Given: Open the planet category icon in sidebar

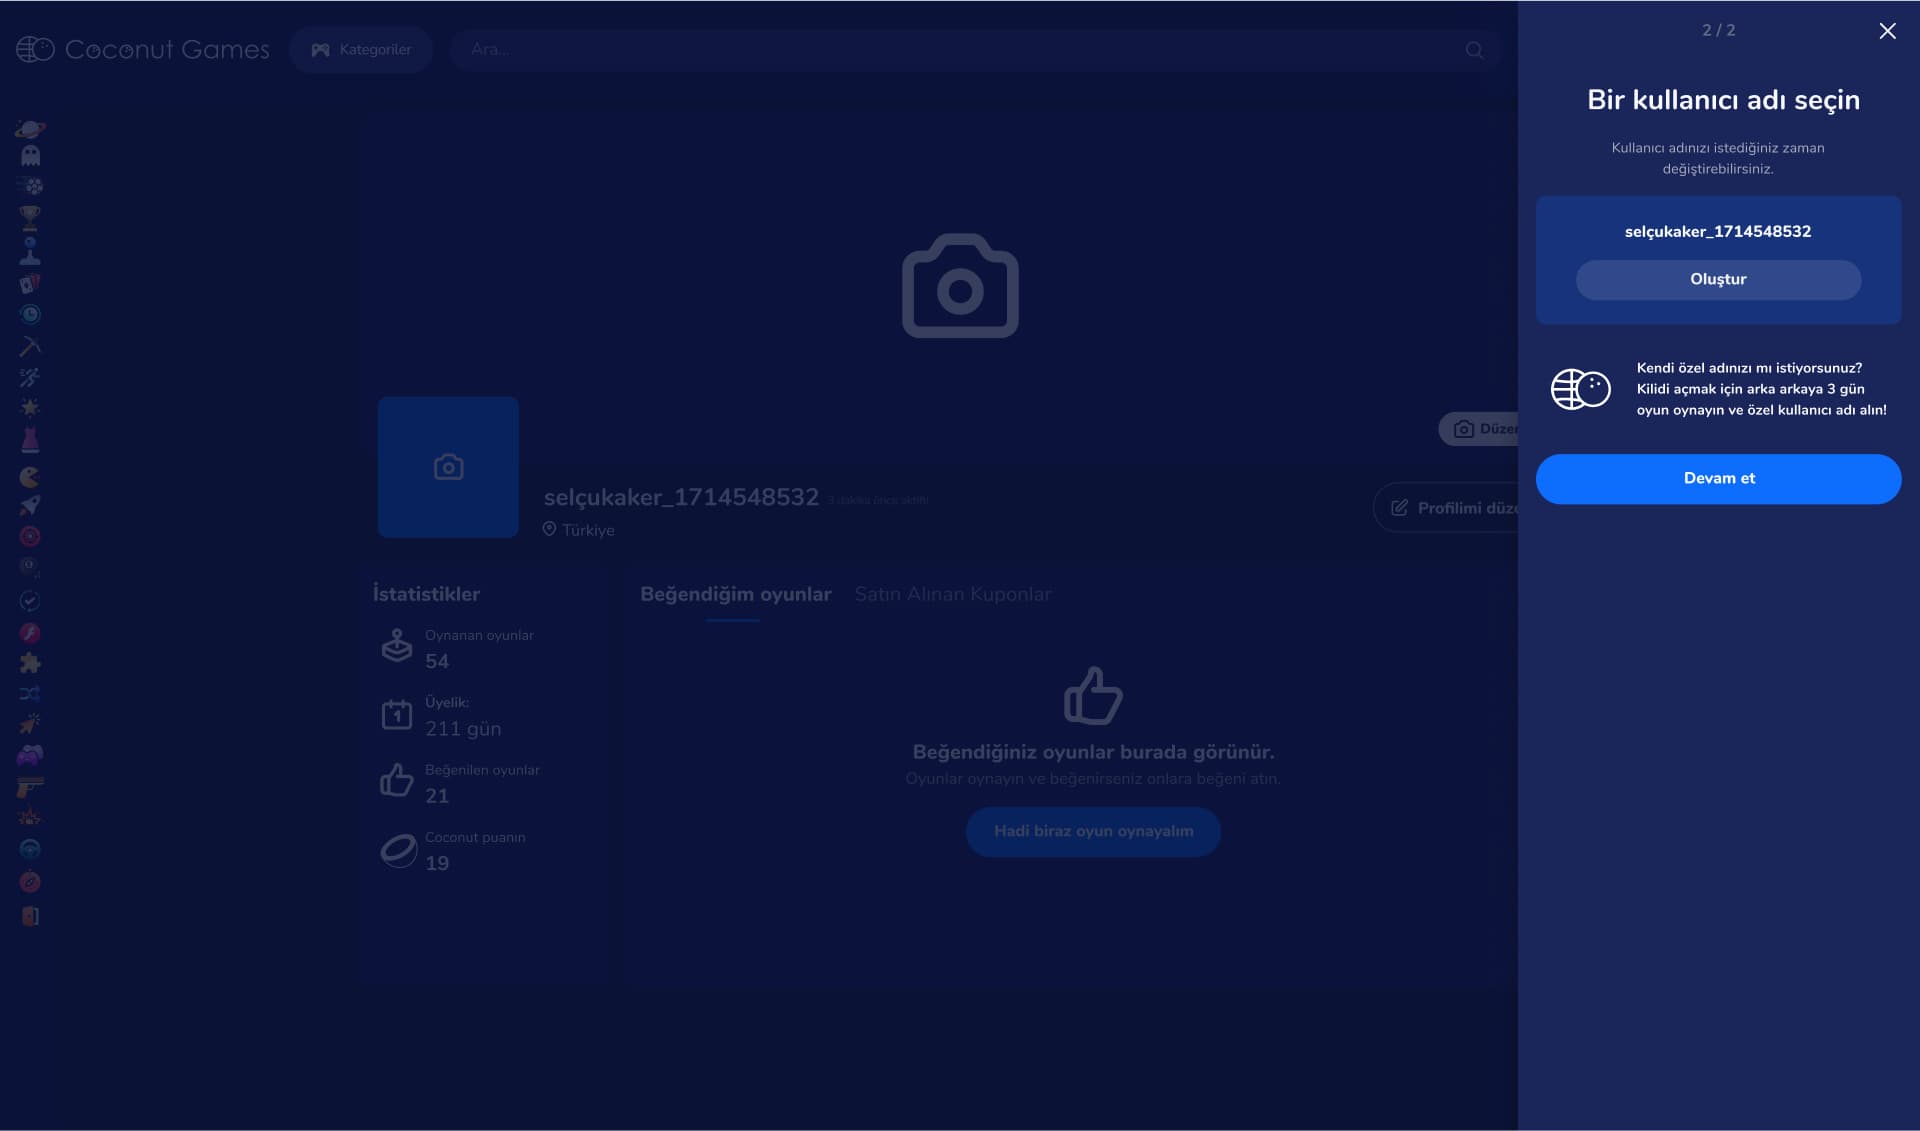Looking at the screenshot, I should [x=30, y=129].
